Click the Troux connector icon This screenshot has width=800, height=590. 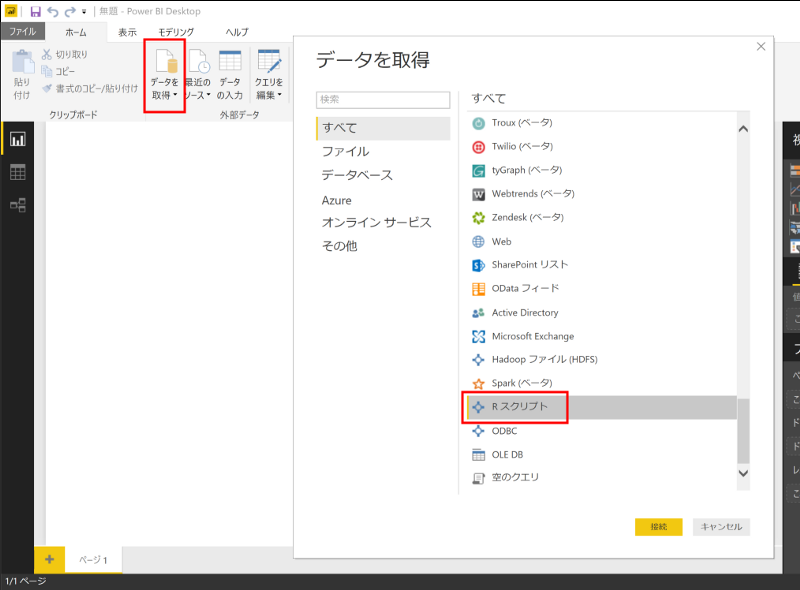coord(478,123)
